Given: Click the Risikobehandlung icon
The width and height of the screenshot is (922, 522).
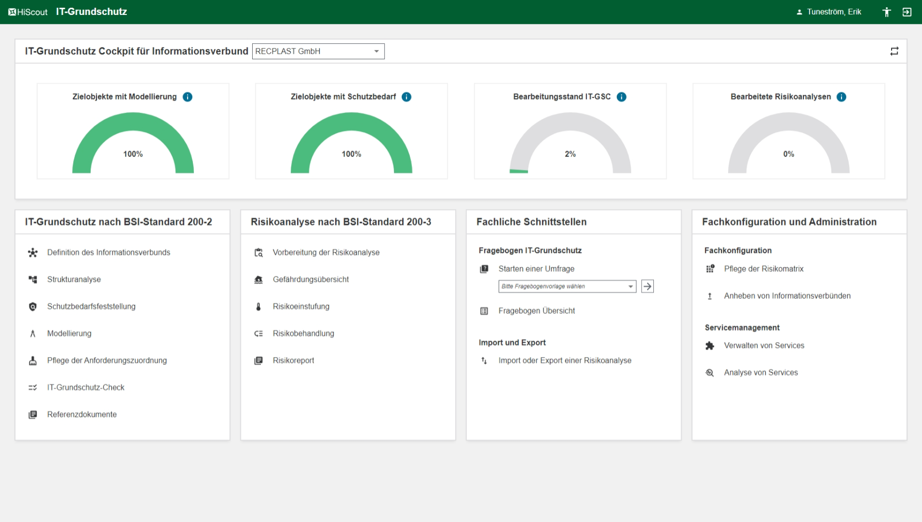Looking at the screenshot, I should point(259,334).
